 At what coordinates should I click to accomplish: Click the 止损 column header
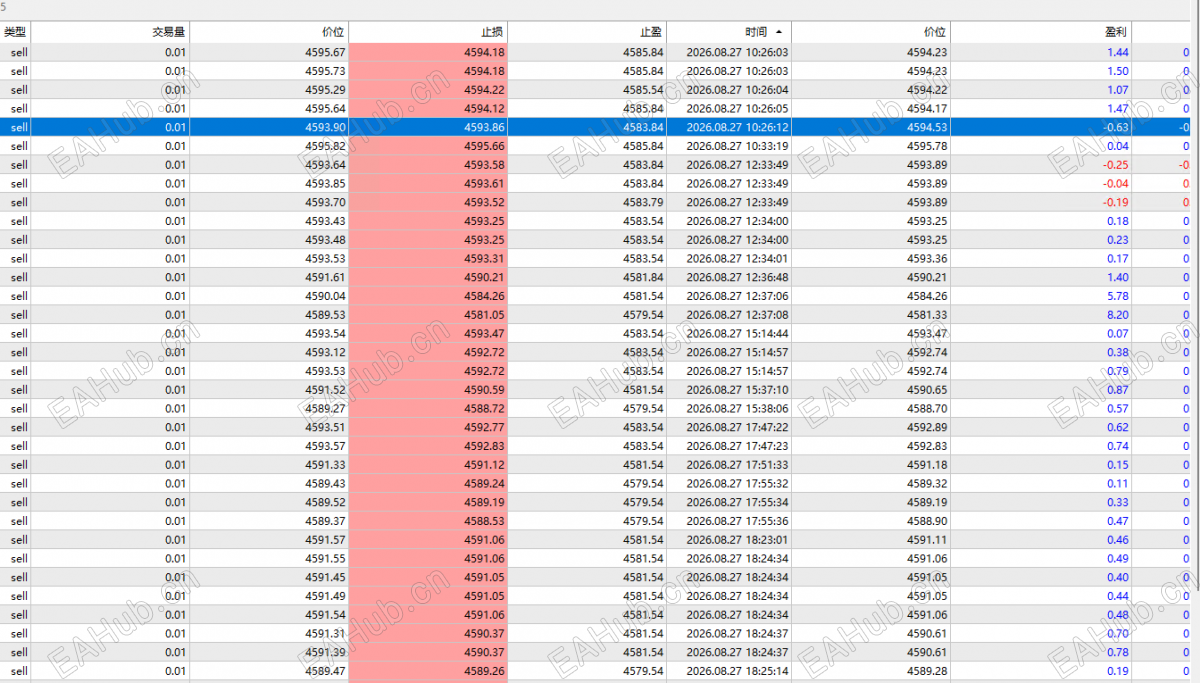[428, 32]
